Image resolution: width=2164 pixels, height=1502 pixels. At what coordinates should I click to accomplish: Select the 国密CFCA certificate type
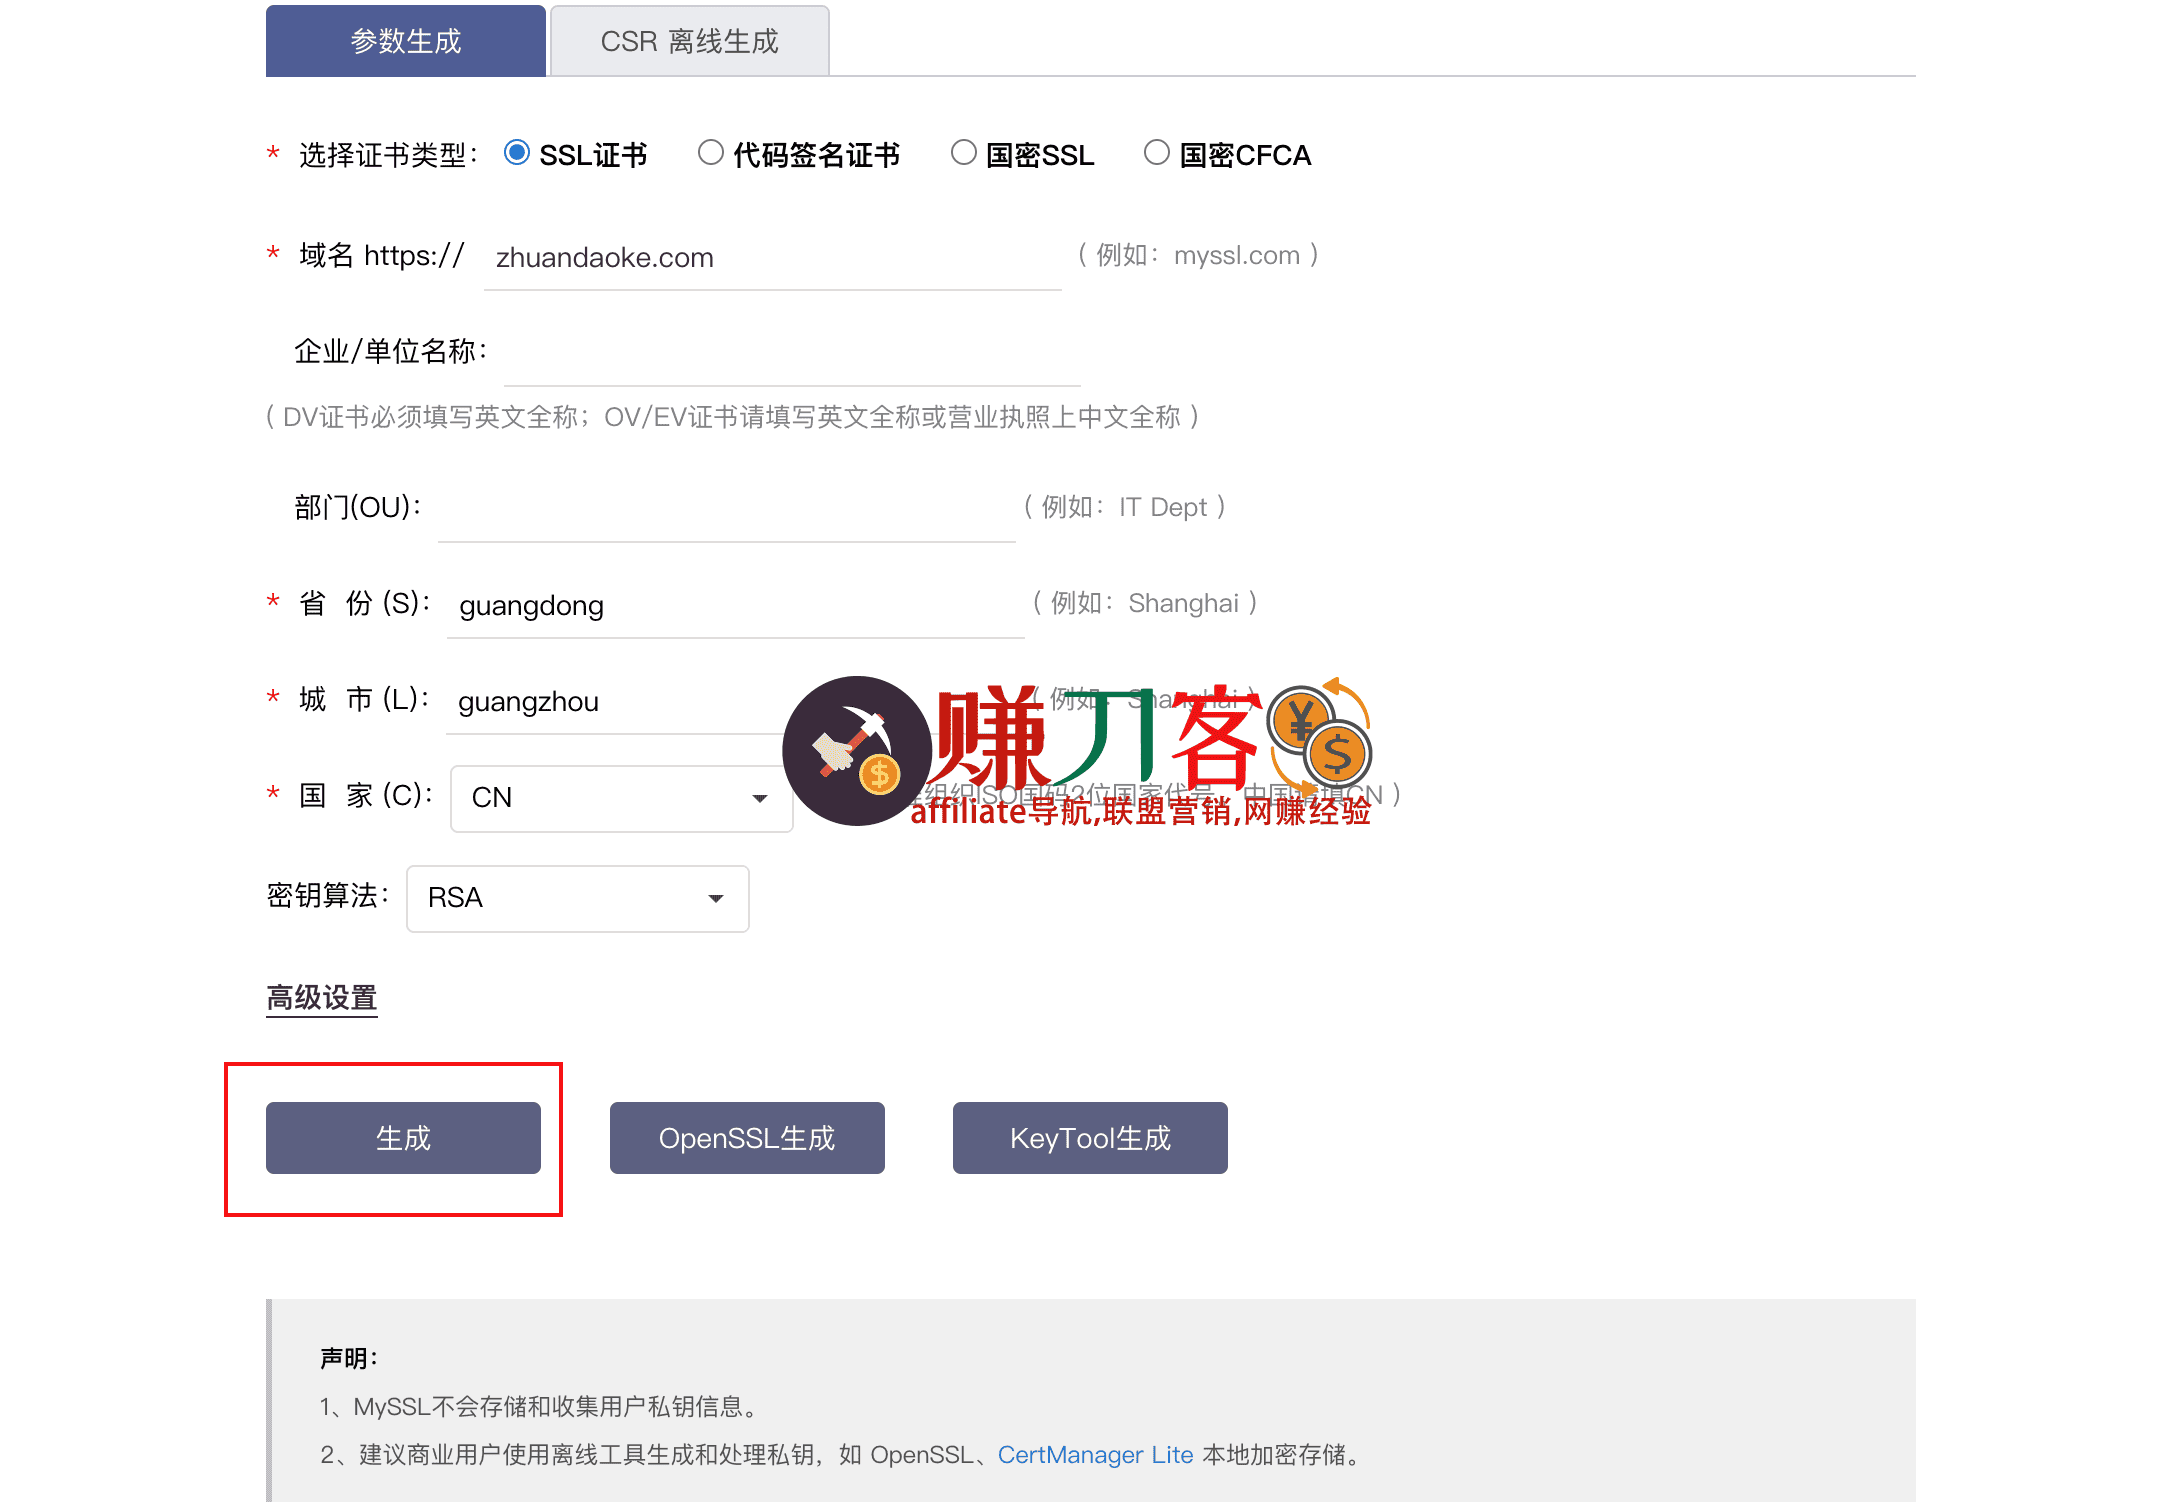tap(1157, 152)
